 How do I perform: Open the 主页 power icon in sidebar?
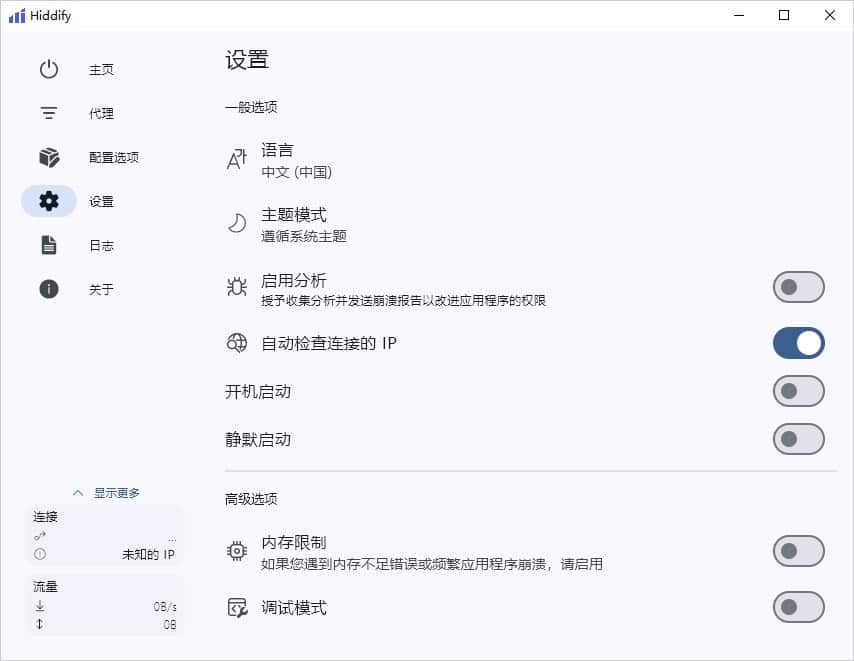(x=48, y=69)
